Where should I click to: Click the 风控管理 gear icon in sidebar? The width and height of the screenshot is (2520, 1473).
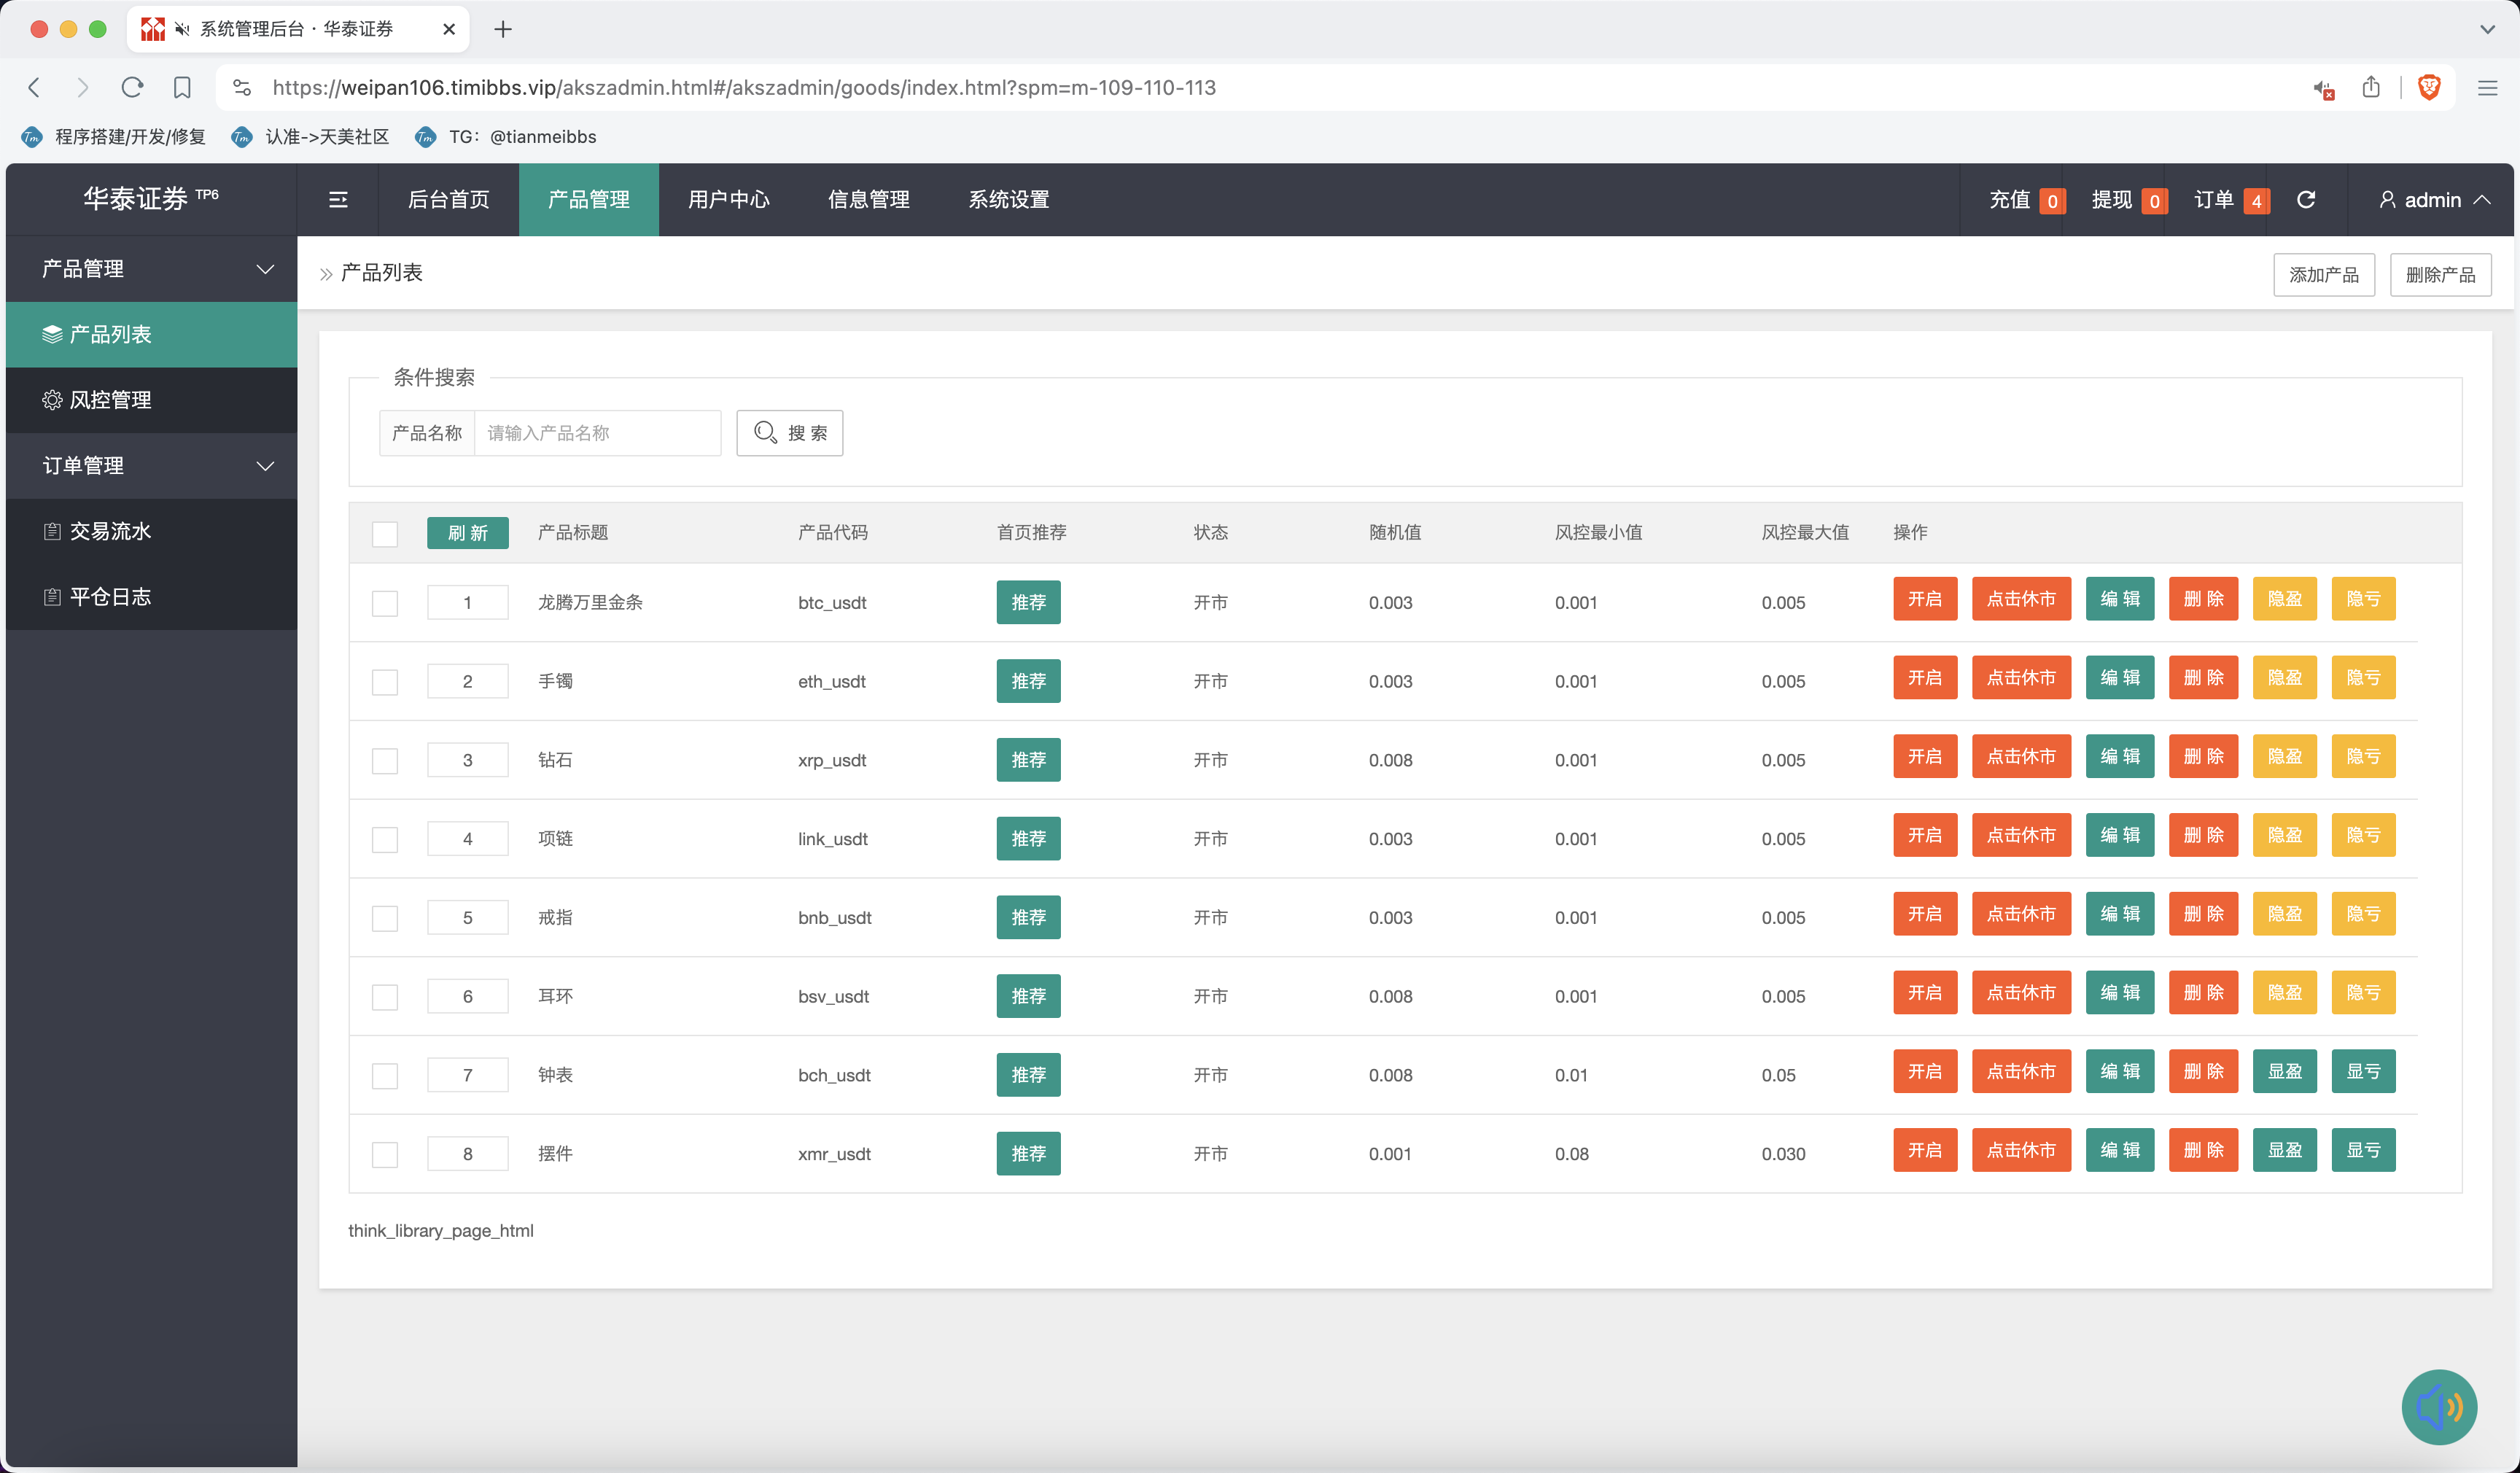pyautogui.click(x=52, y=400)
